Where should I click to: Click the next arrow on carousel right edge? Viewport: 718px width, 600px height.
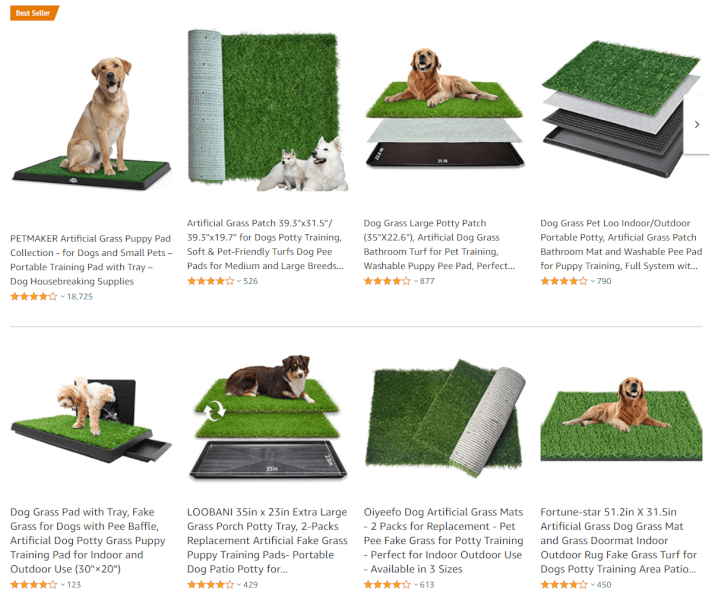(696, 124)
